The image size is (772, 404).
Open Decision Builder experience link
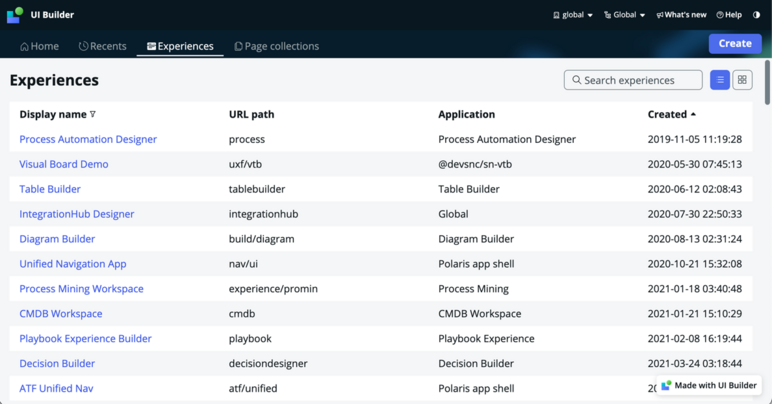click(x=57, y=364)
